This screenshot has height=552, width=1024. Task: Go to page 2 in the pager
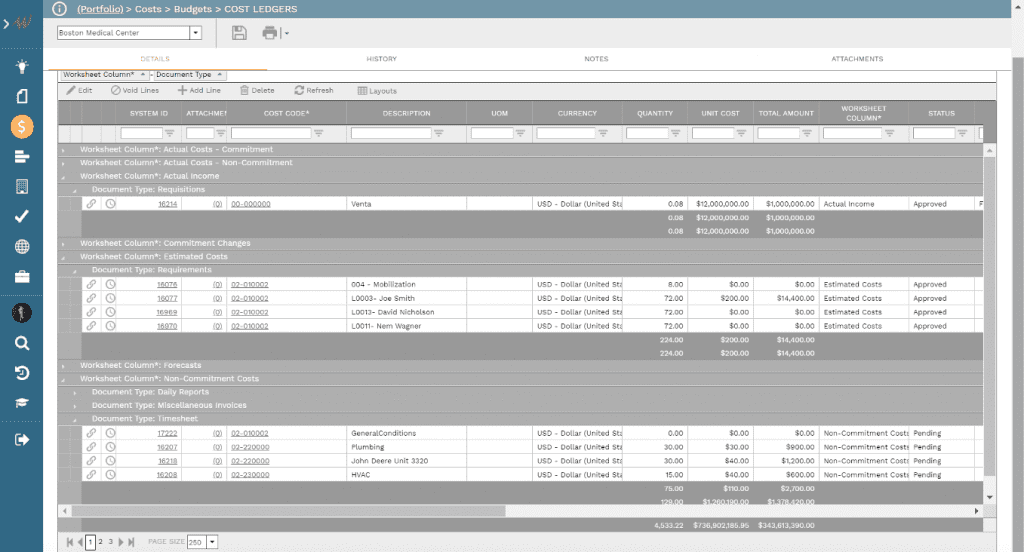tap(101, 542)
